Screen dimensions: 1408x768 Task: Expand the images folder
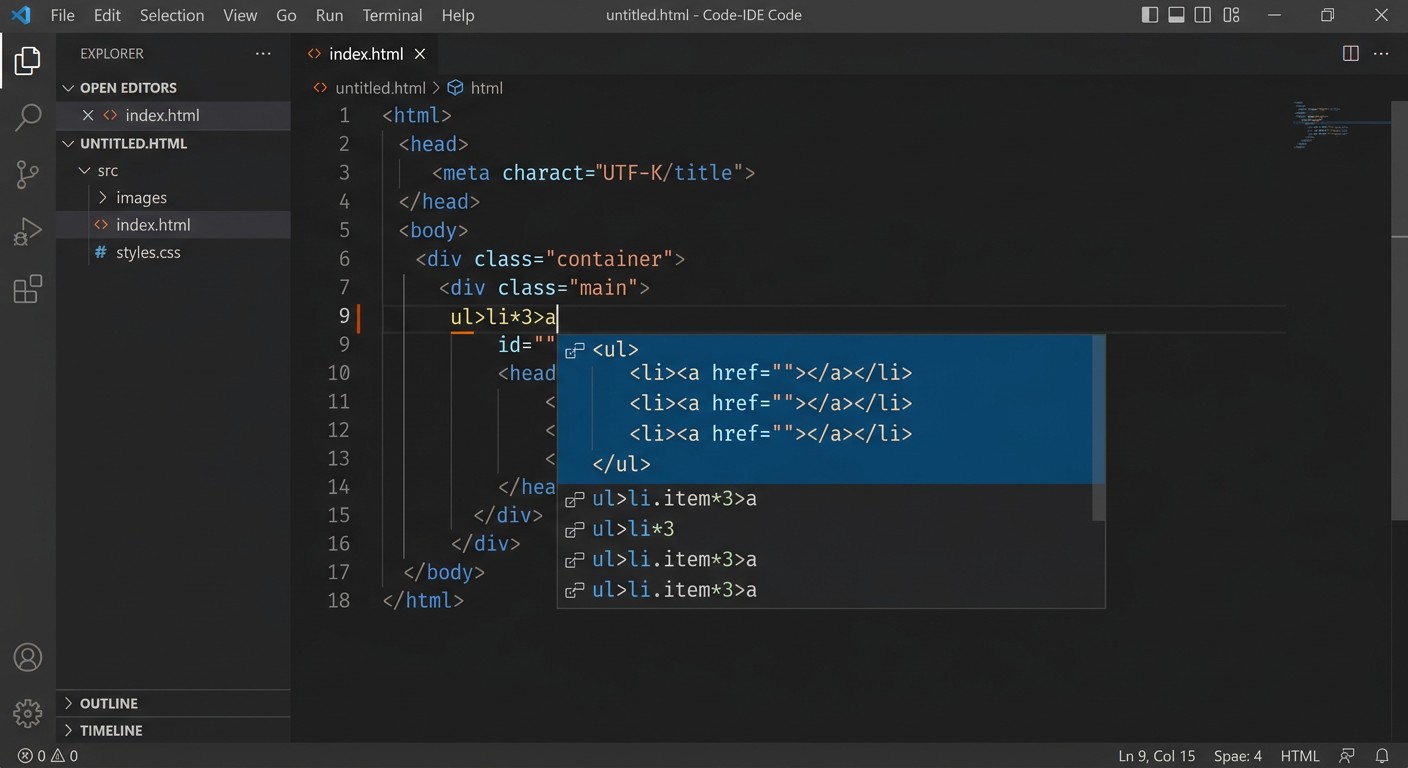[102, 198]
